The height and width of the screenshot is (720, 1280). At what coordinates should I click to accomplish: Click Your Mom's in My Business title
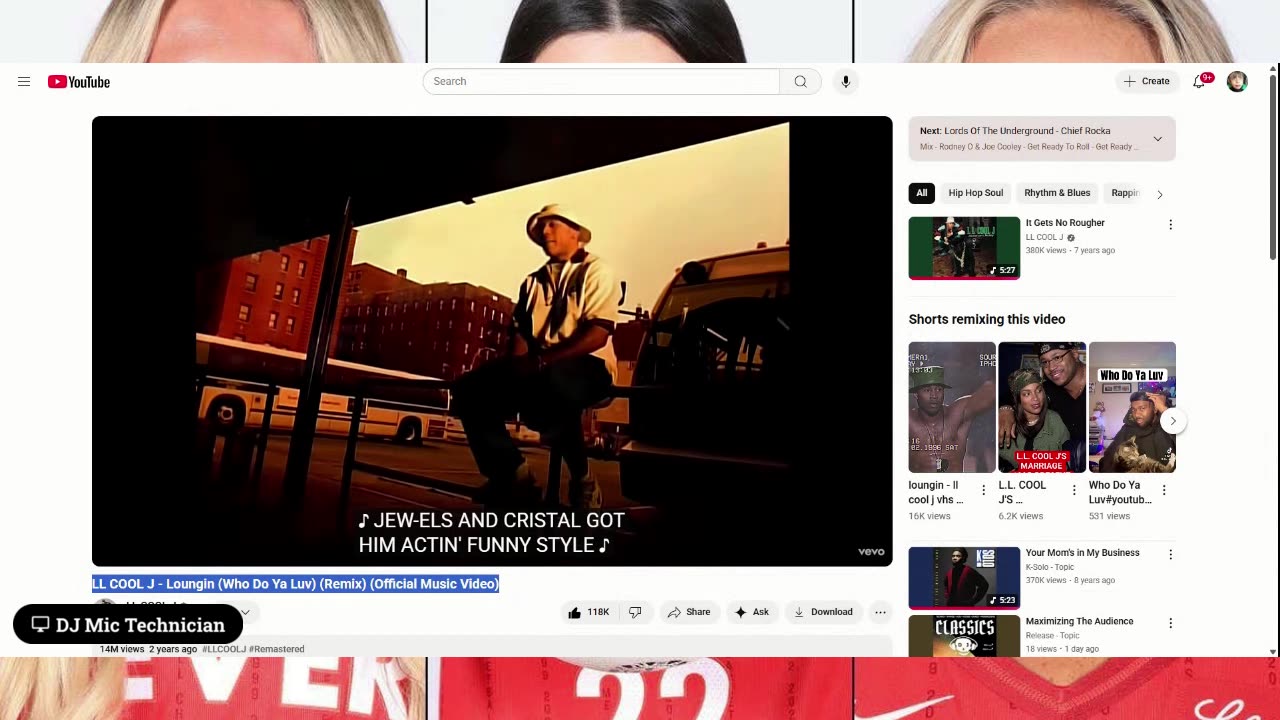coord(1082,553)
